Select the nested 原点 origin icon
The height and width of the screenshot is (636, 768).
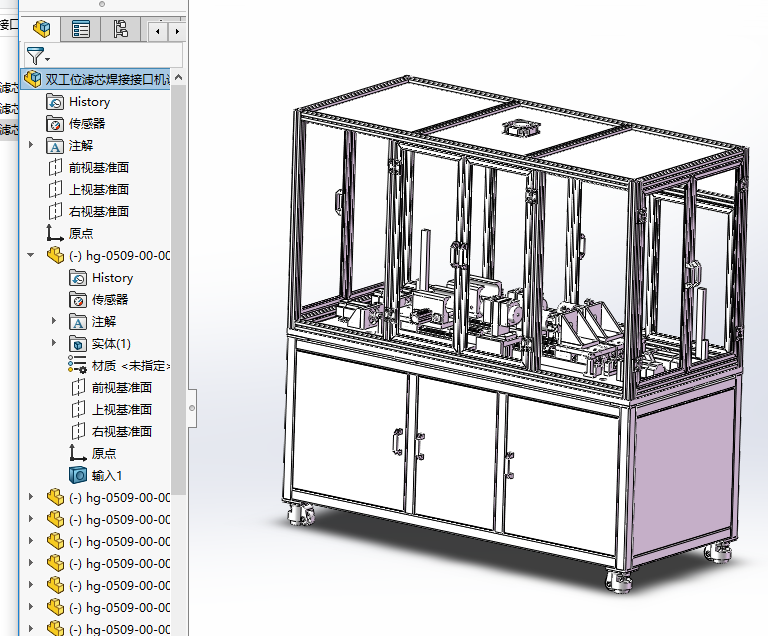(x=78, y=453)
